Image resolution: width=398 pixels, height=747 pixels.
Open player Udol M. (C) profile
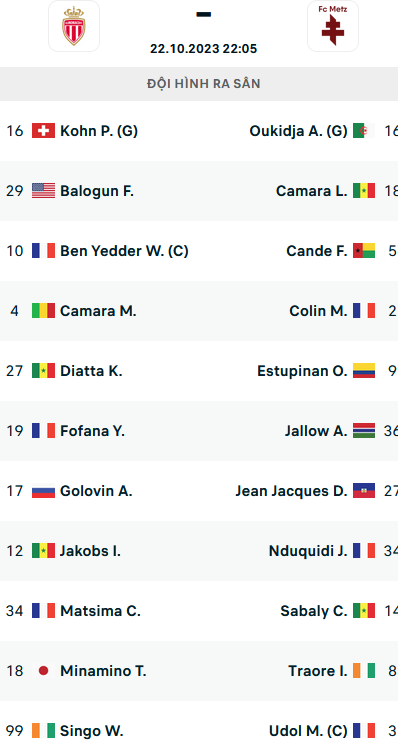click(308, 731)
